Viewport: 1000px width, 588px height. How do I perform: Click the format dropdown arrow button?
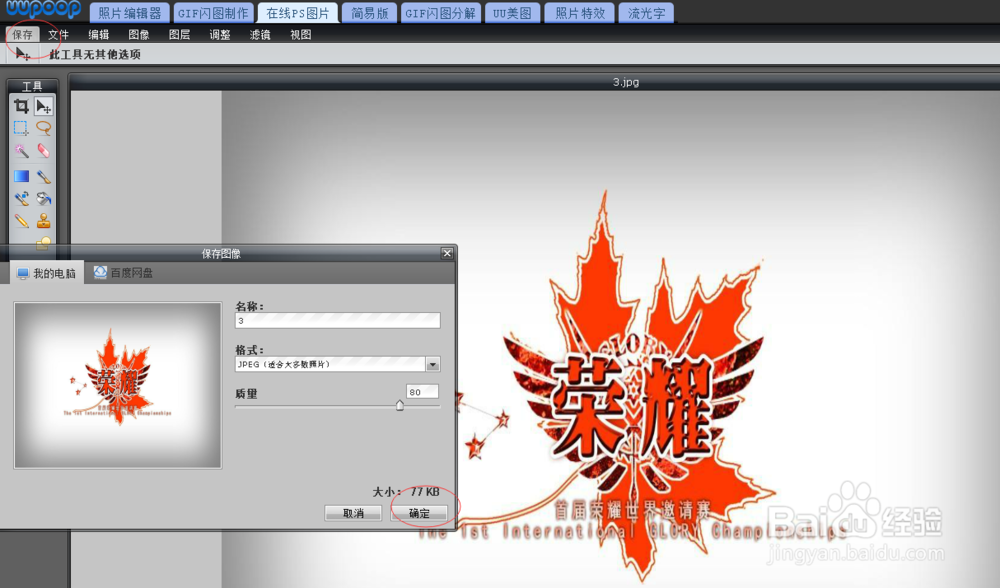(x=432, y=364)
